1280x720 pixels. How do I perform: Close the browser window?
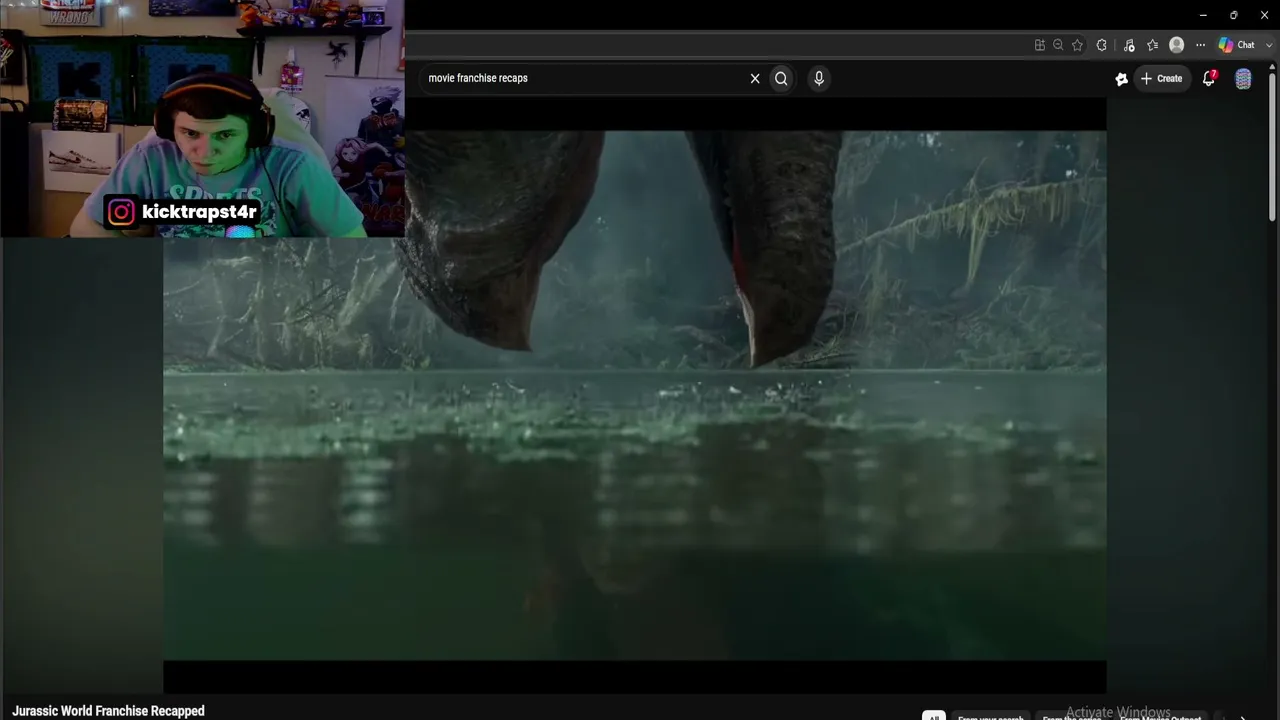point(1264,15)
